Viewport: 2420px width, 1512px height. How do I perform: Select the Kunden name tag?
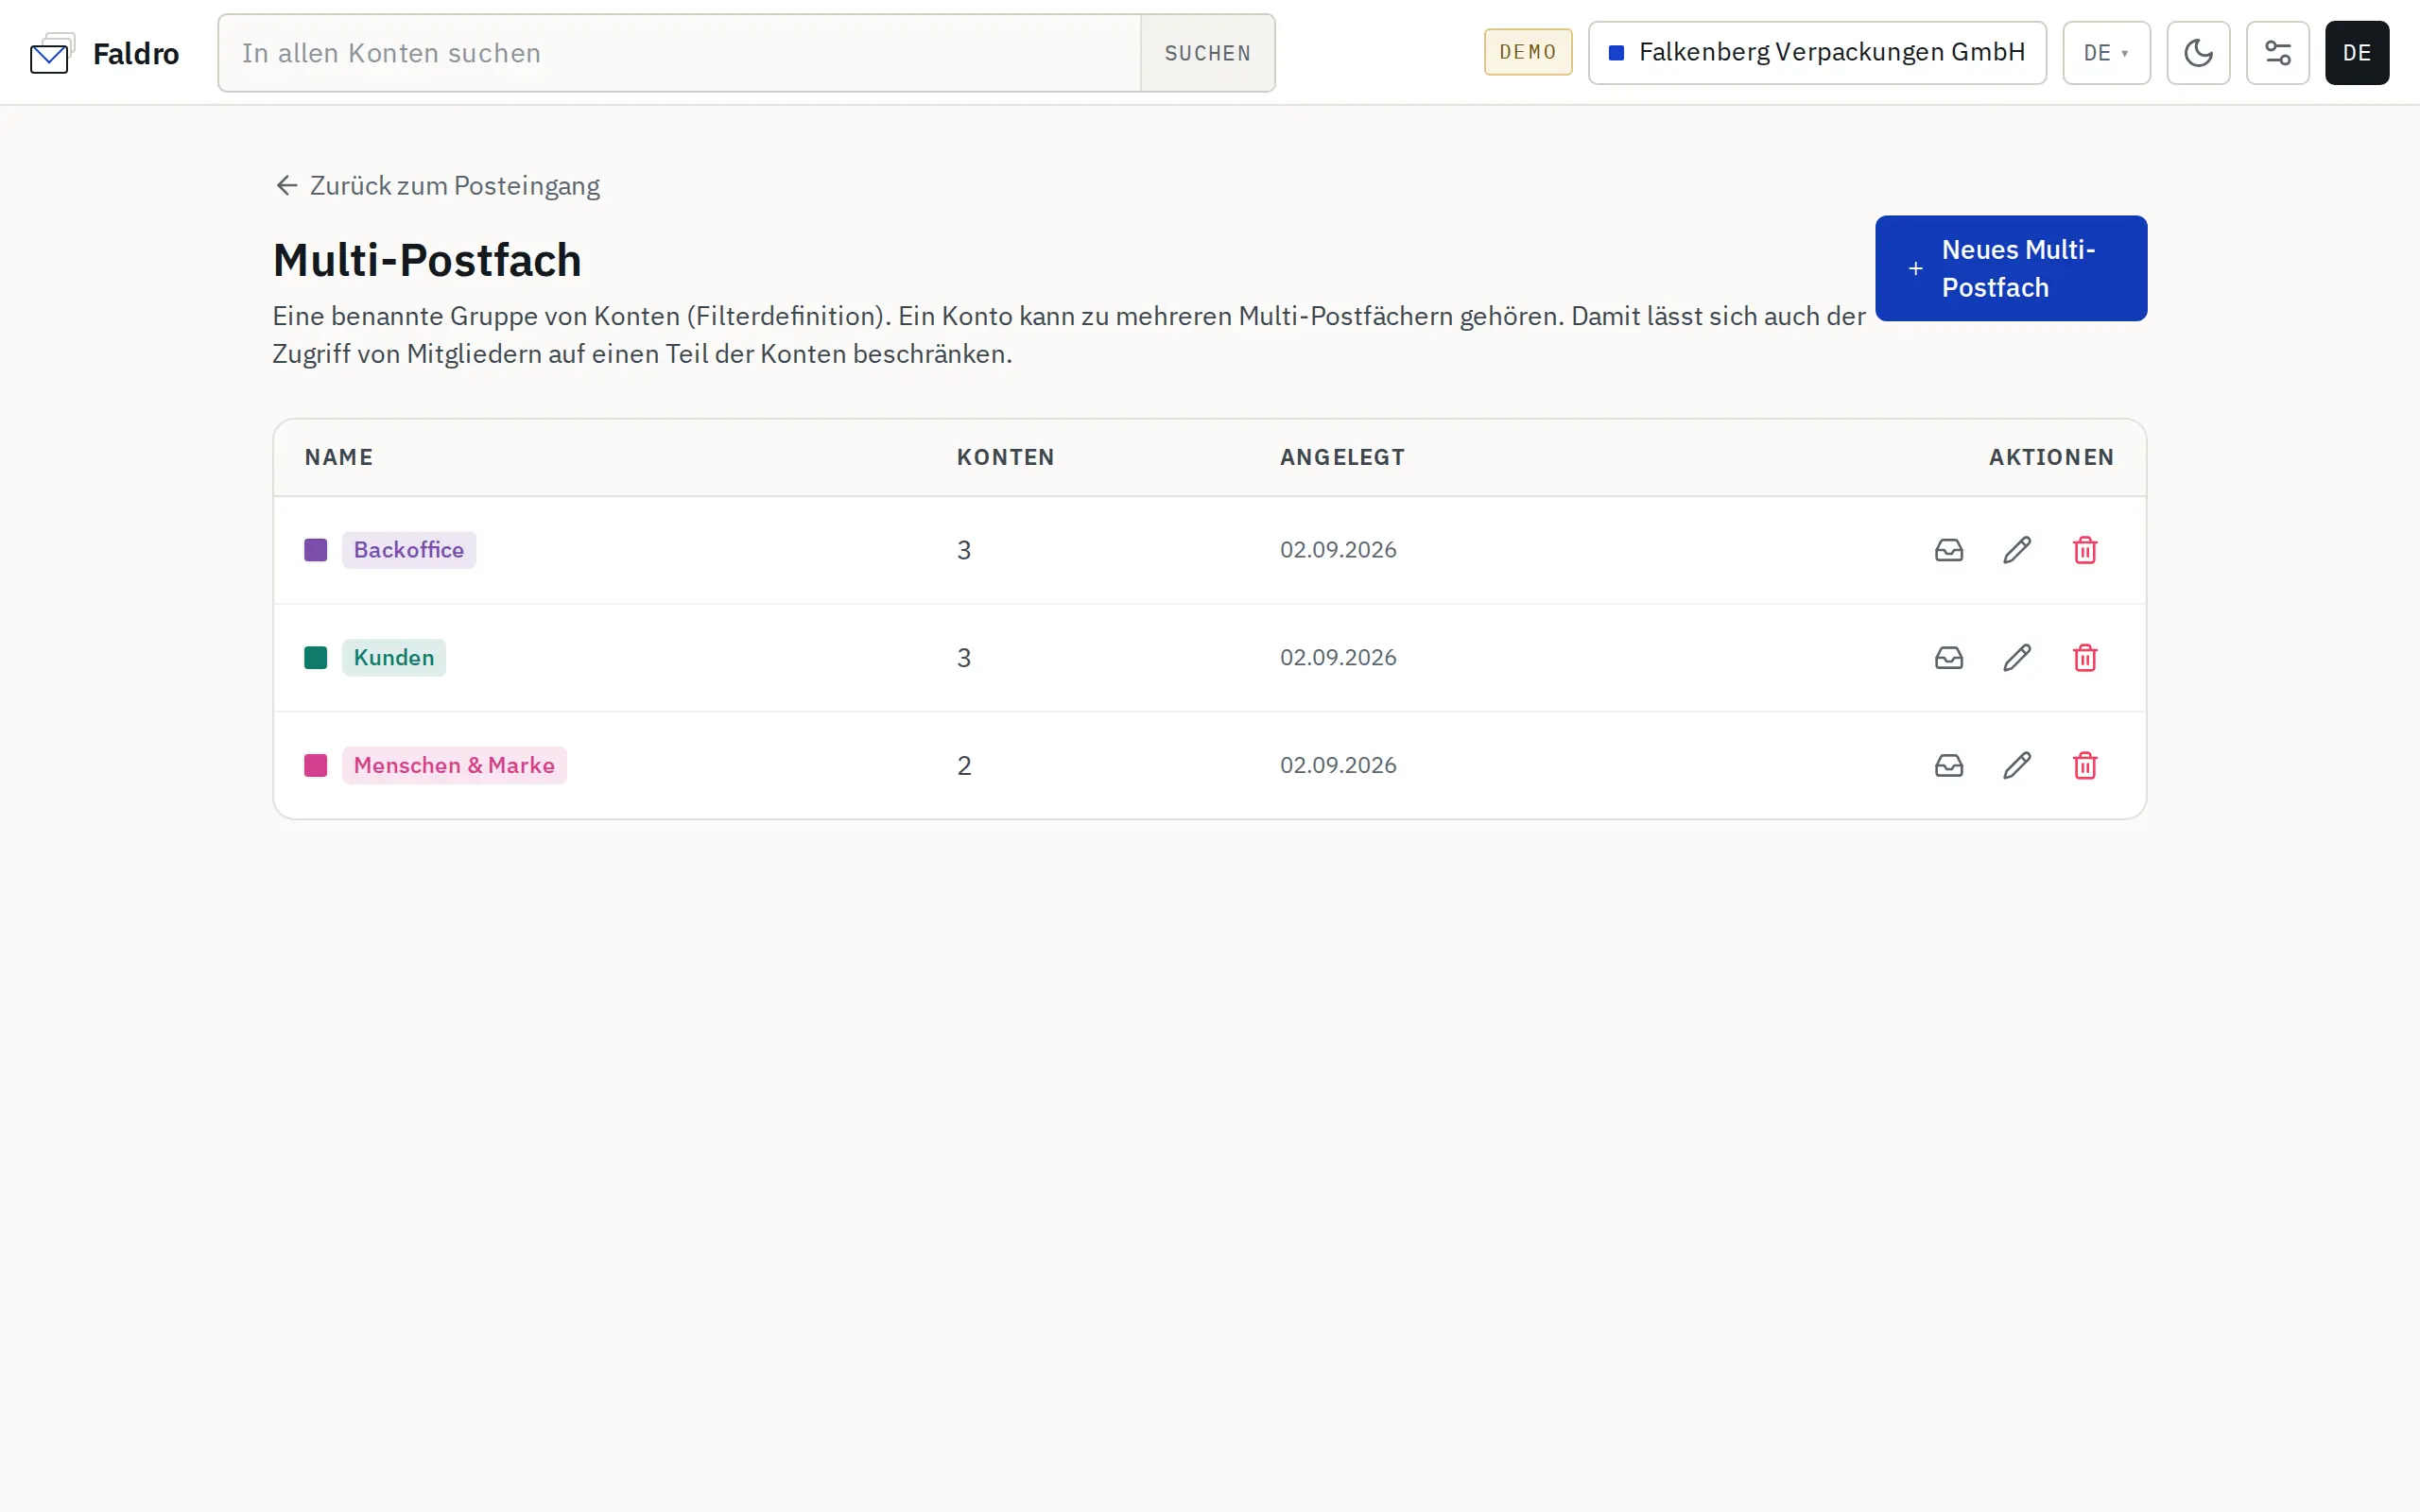(394, 658)
